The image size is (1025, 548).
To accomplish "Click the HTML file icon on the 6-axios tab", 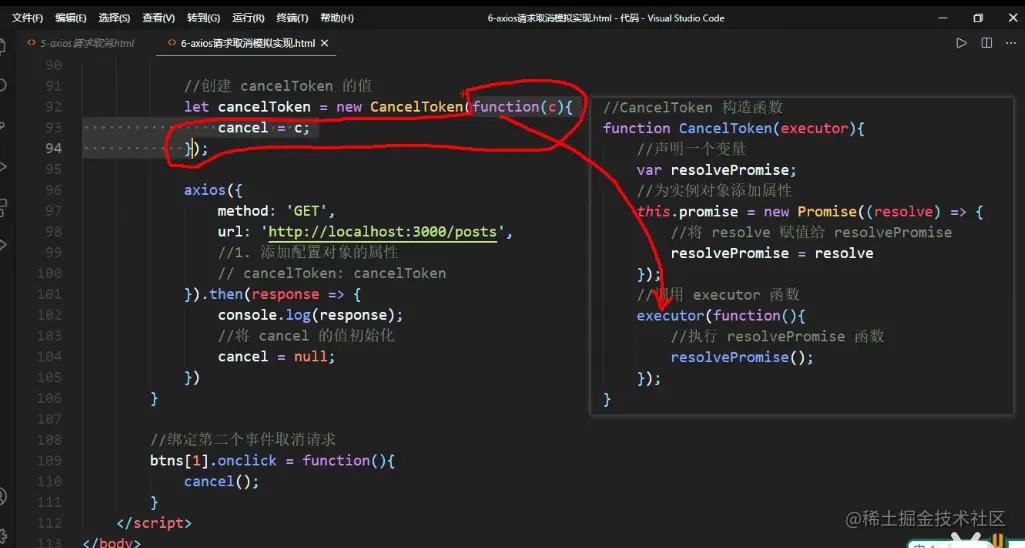I will (x=172, y=43).
